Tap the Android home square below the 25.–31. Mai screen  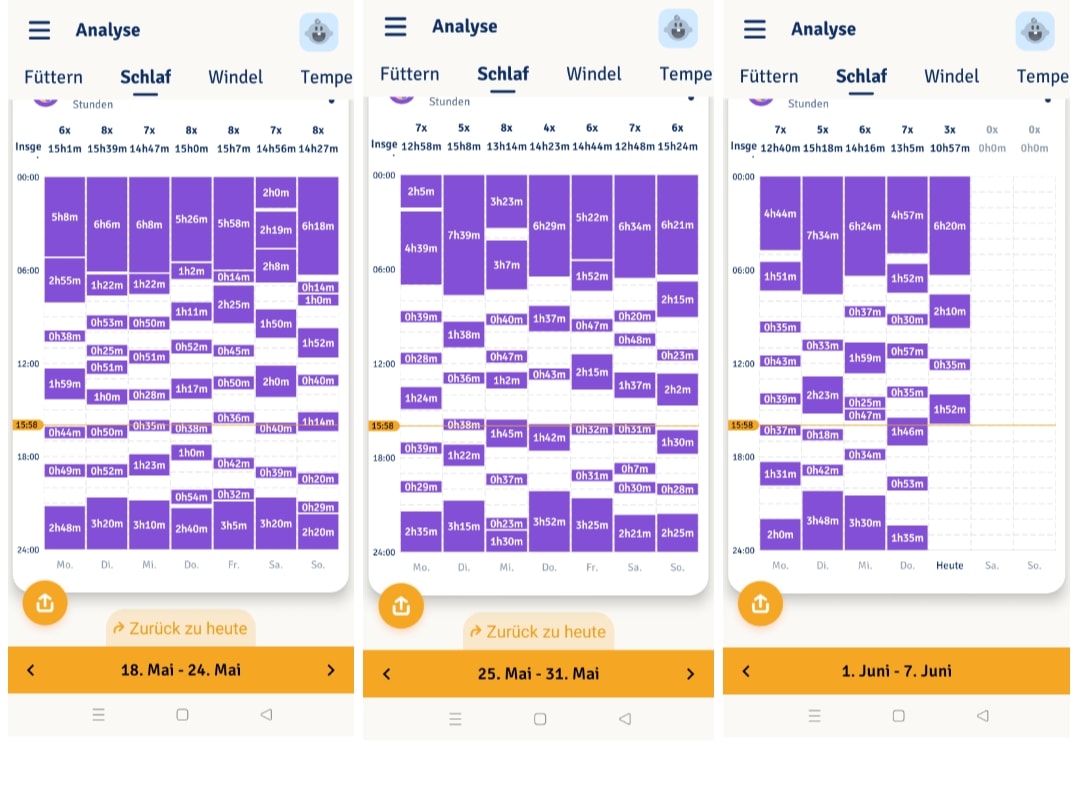[540, 719]
